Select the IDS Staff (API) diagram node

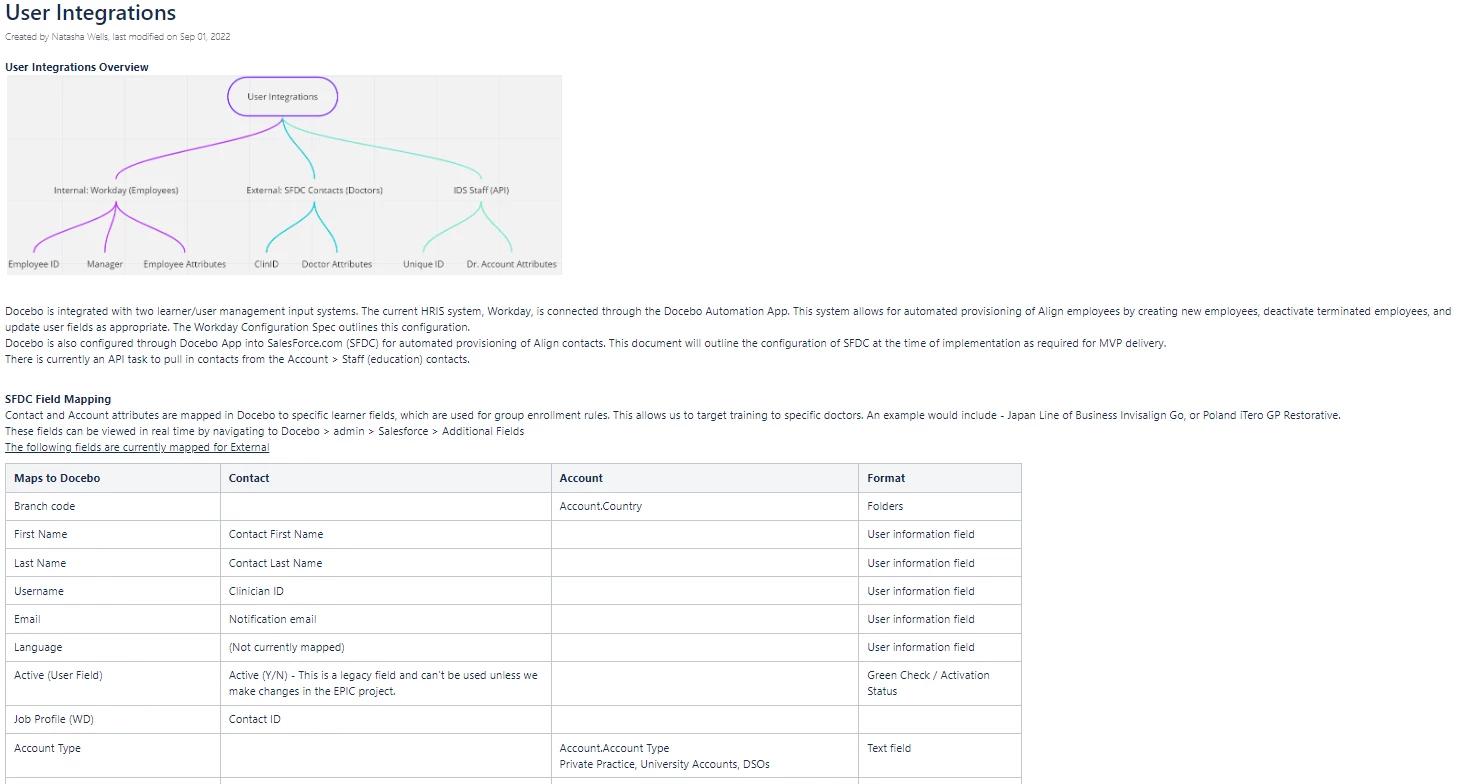pos(481,190)
